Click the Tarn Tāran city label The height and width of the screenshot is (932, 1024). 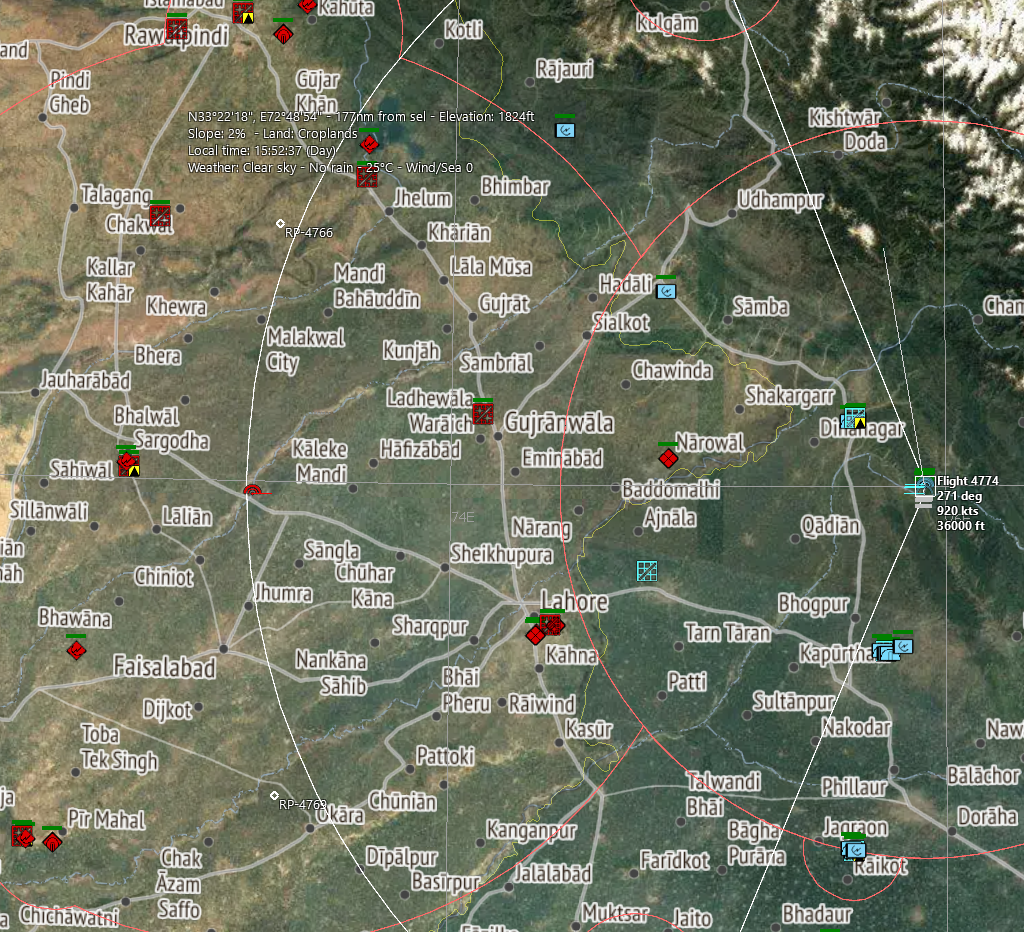tap(728, 633)
